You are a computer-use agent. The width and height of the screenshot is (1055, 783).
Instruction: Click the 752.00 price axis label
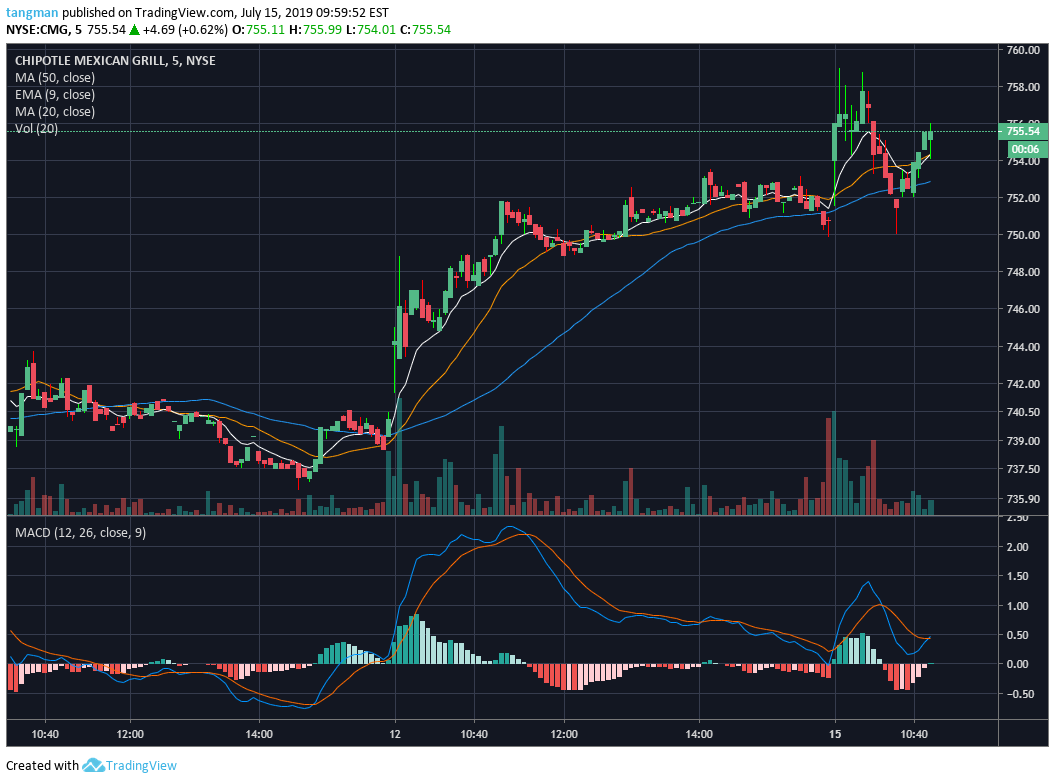[1023, 198]
